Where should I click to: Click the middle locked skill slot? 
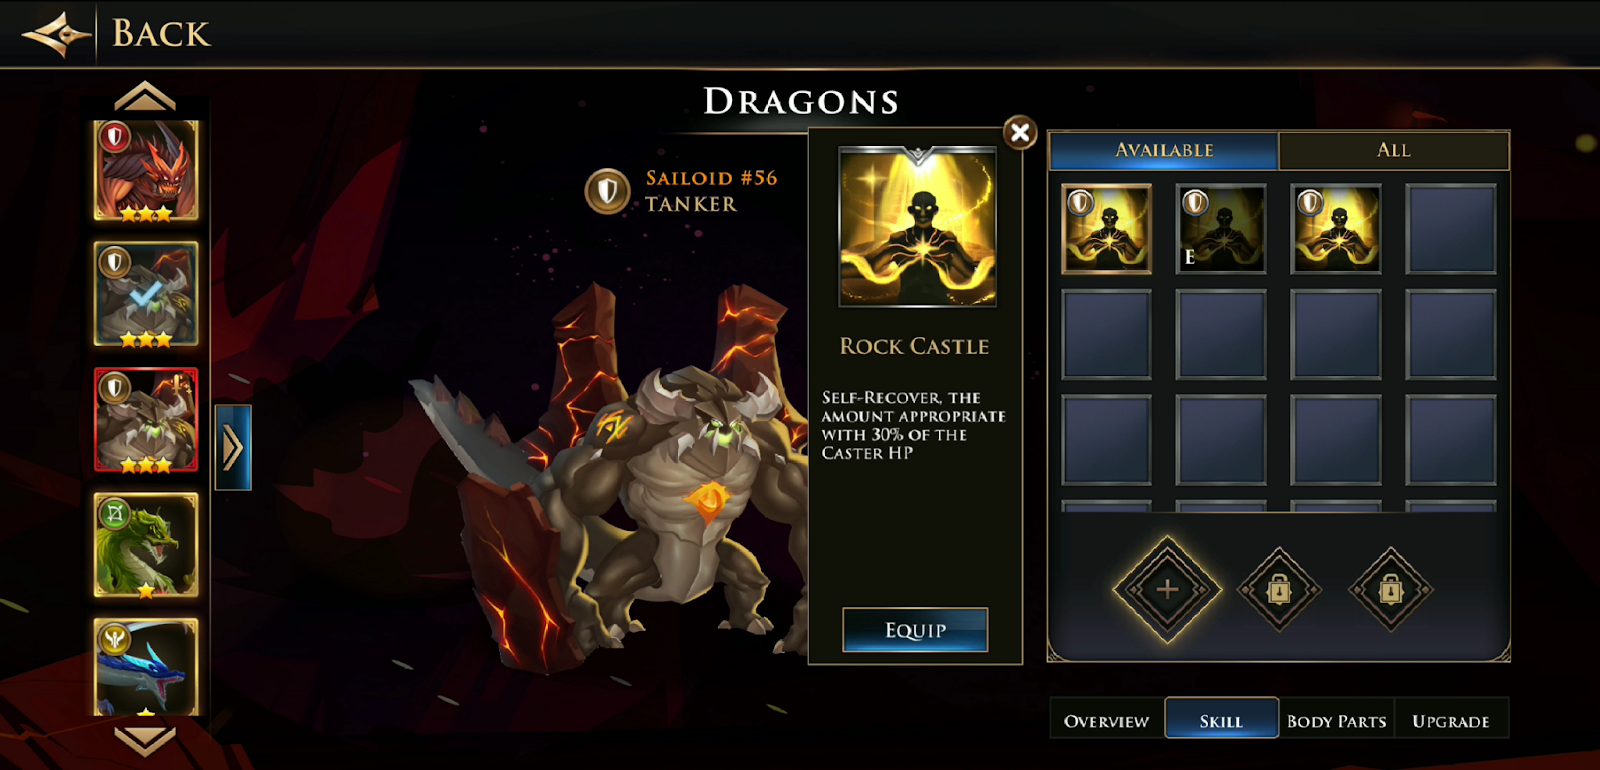point(1279,589)
